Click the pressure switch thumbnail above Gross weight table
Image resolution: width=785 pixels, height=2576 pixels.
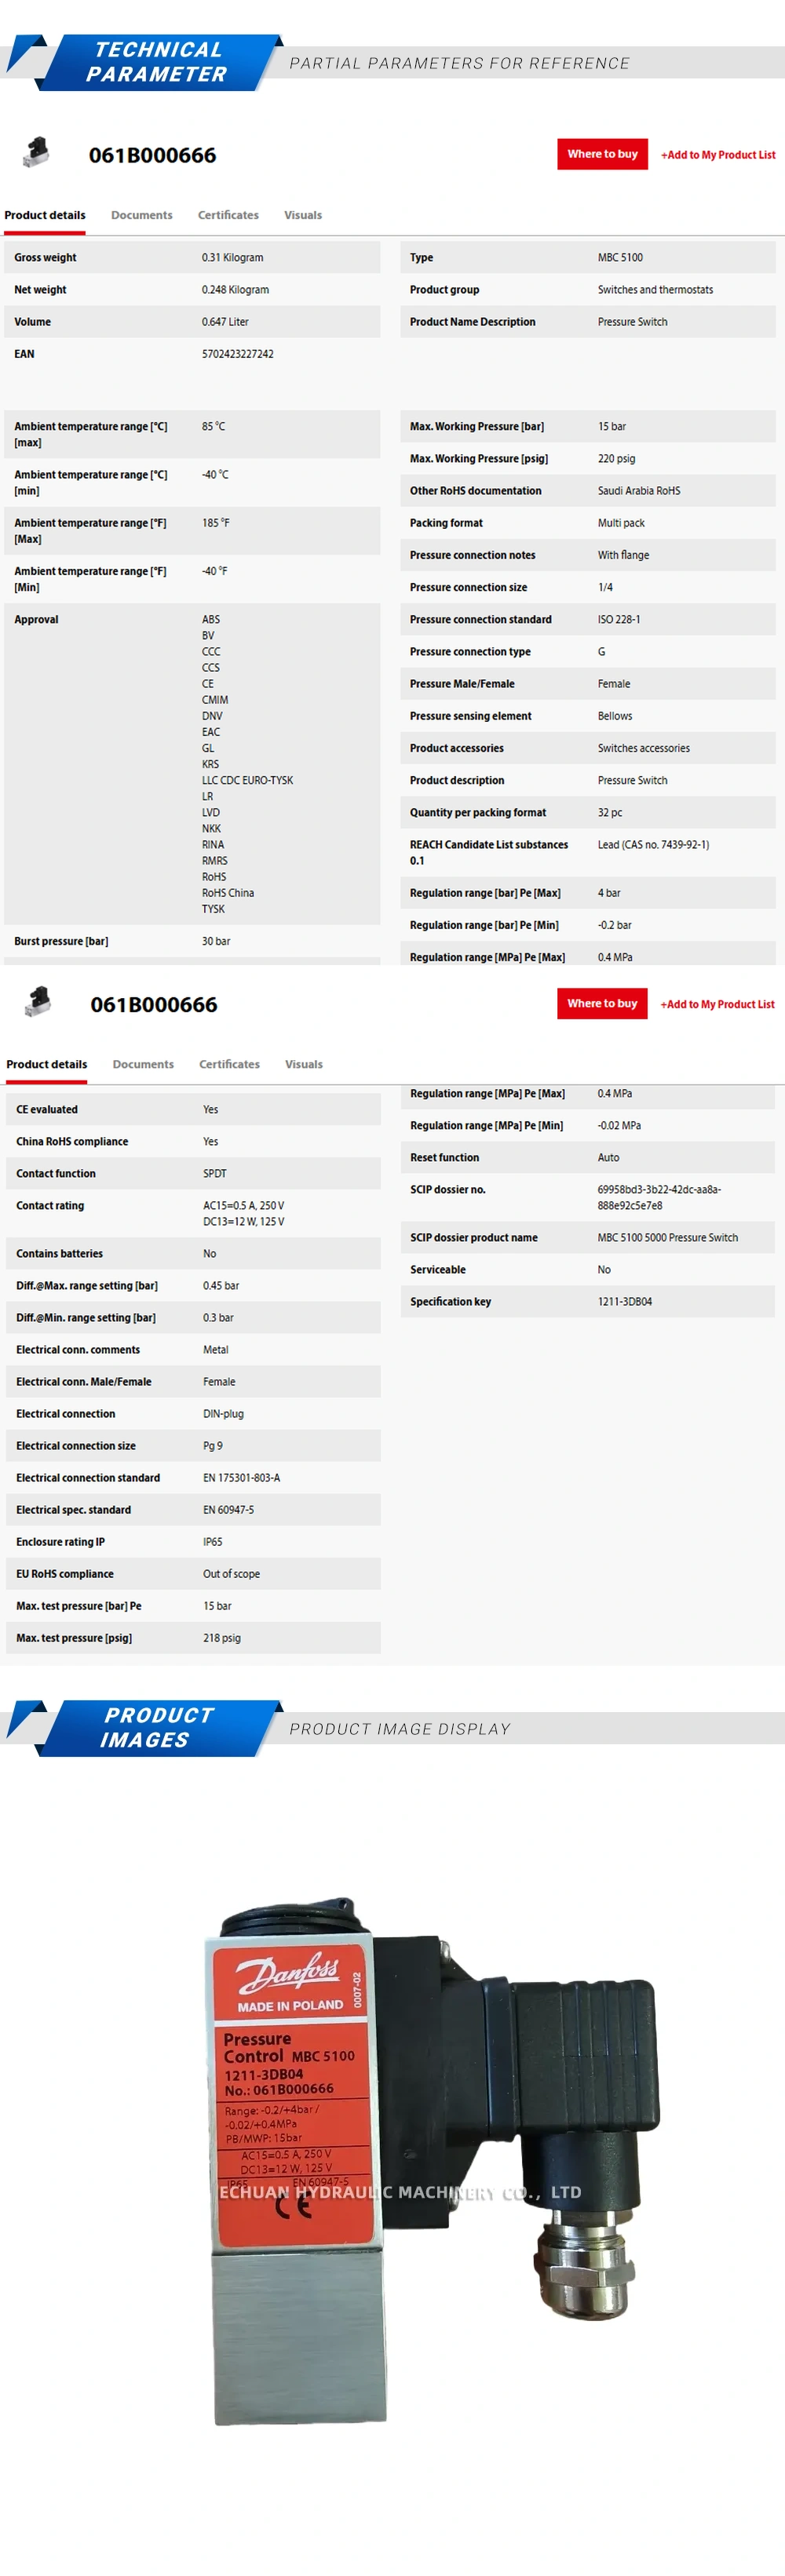(x=36, y=152)
